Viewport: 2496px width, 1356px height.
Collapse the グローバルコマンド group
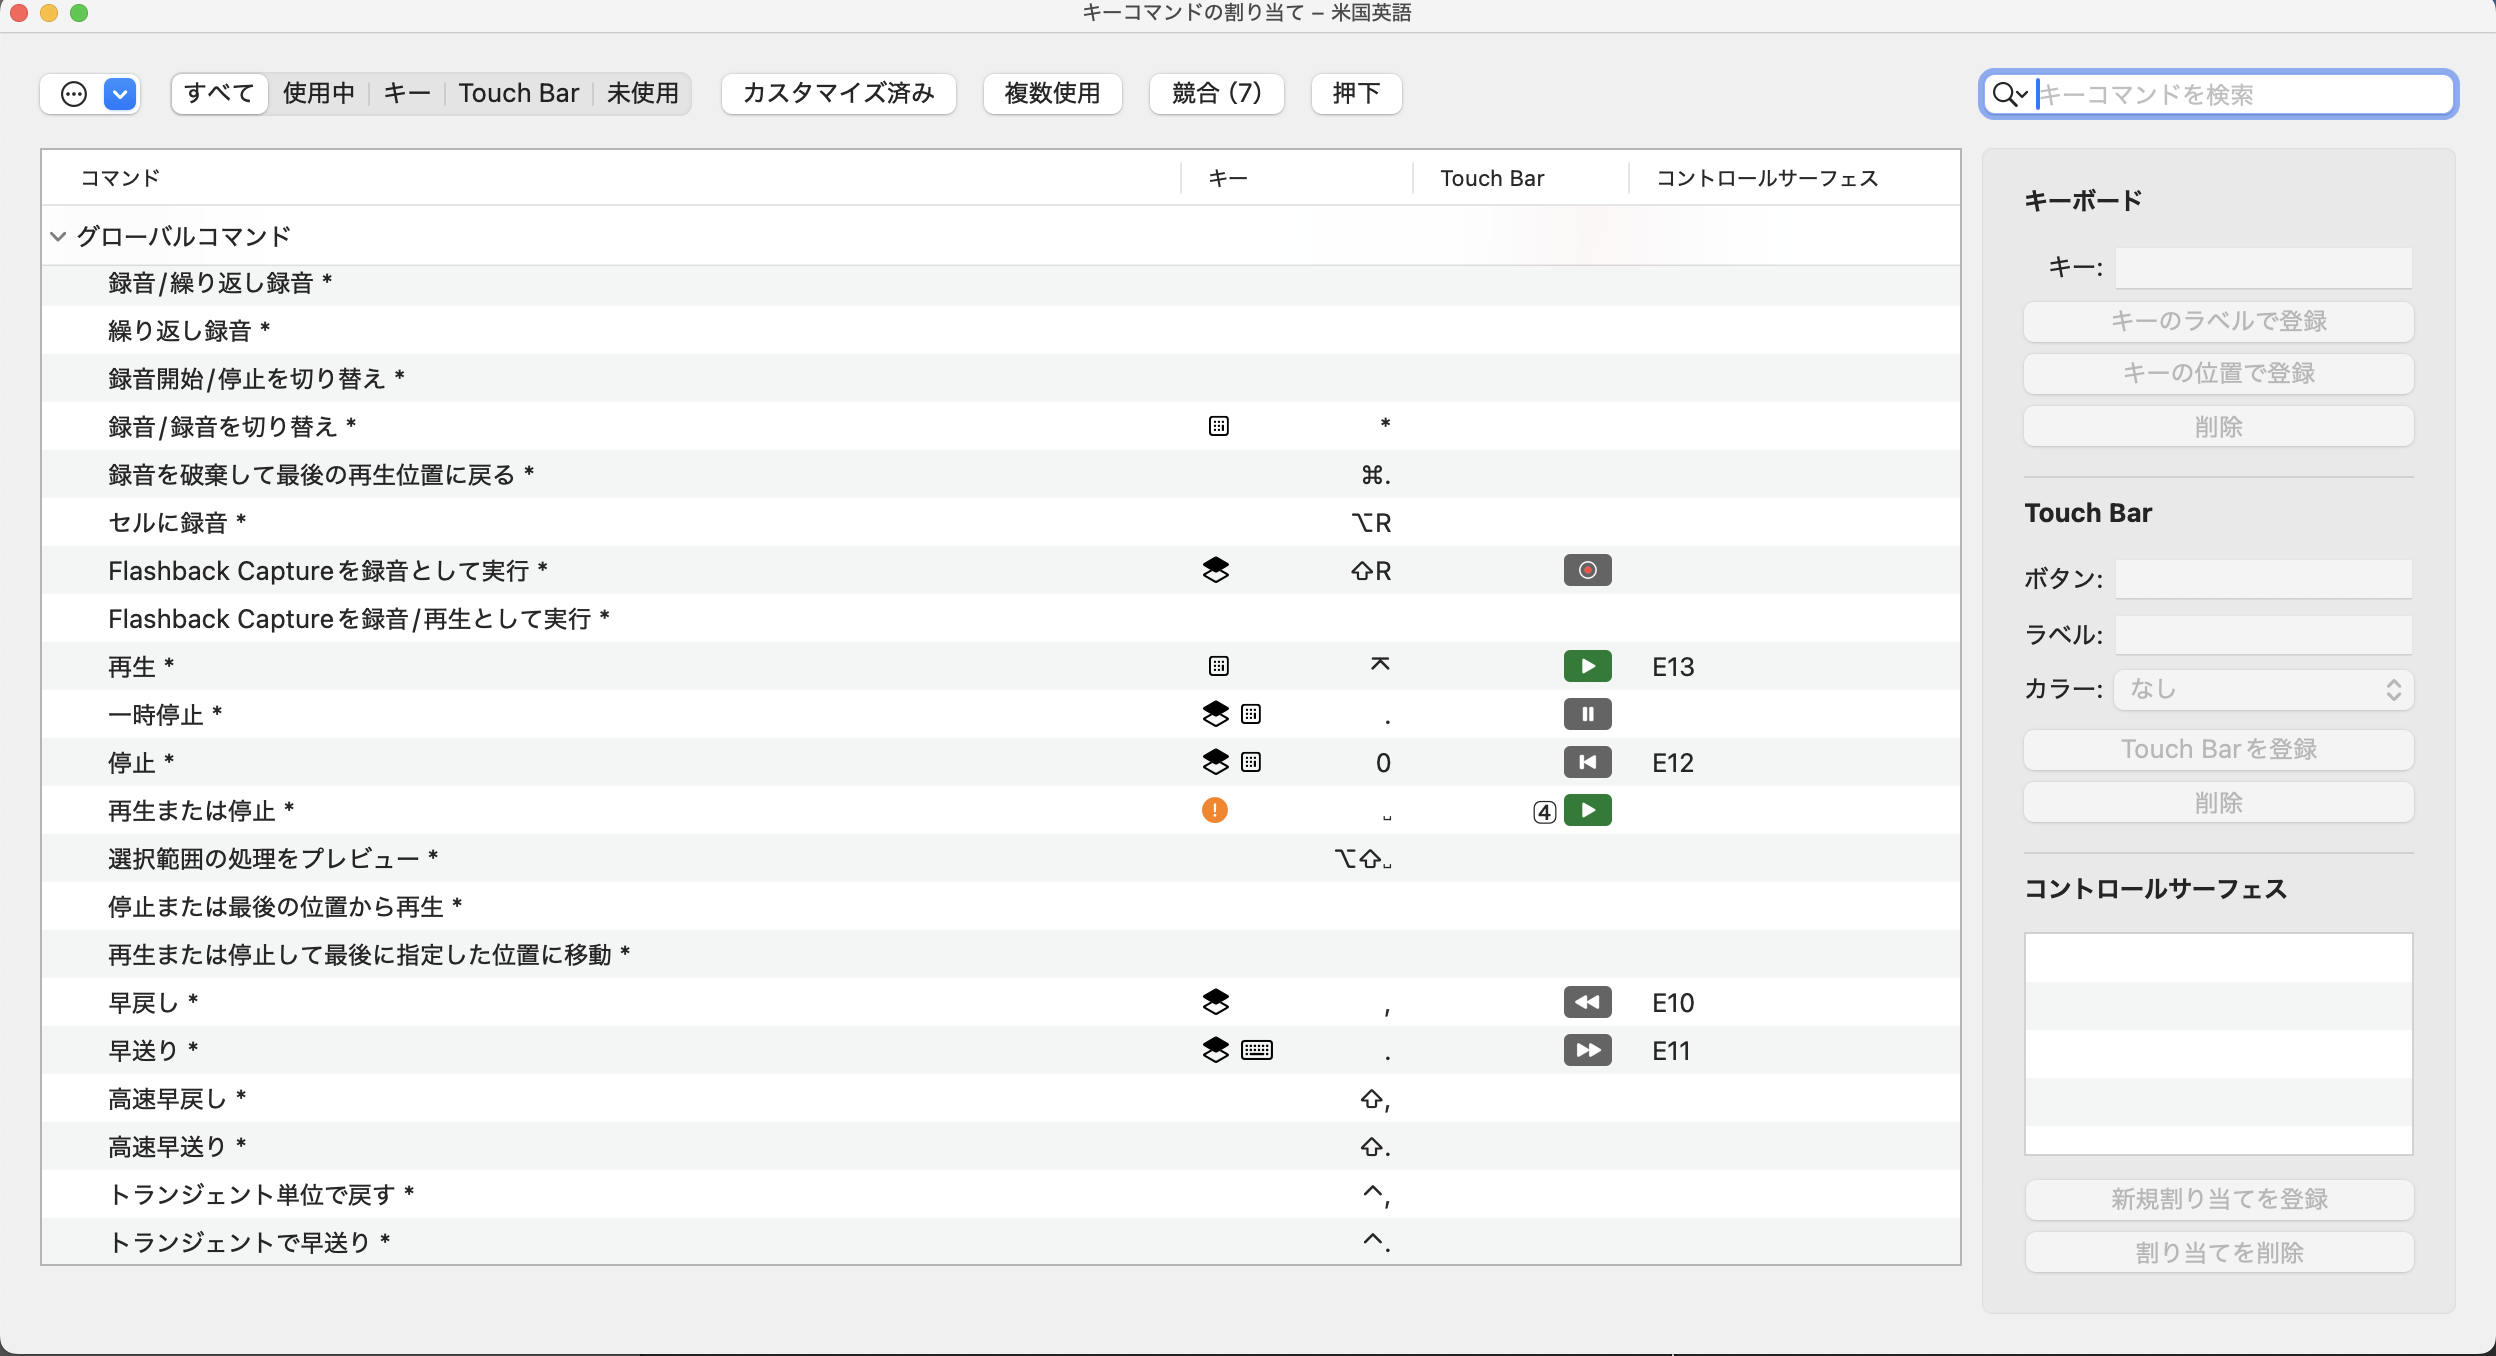(58, 236)
